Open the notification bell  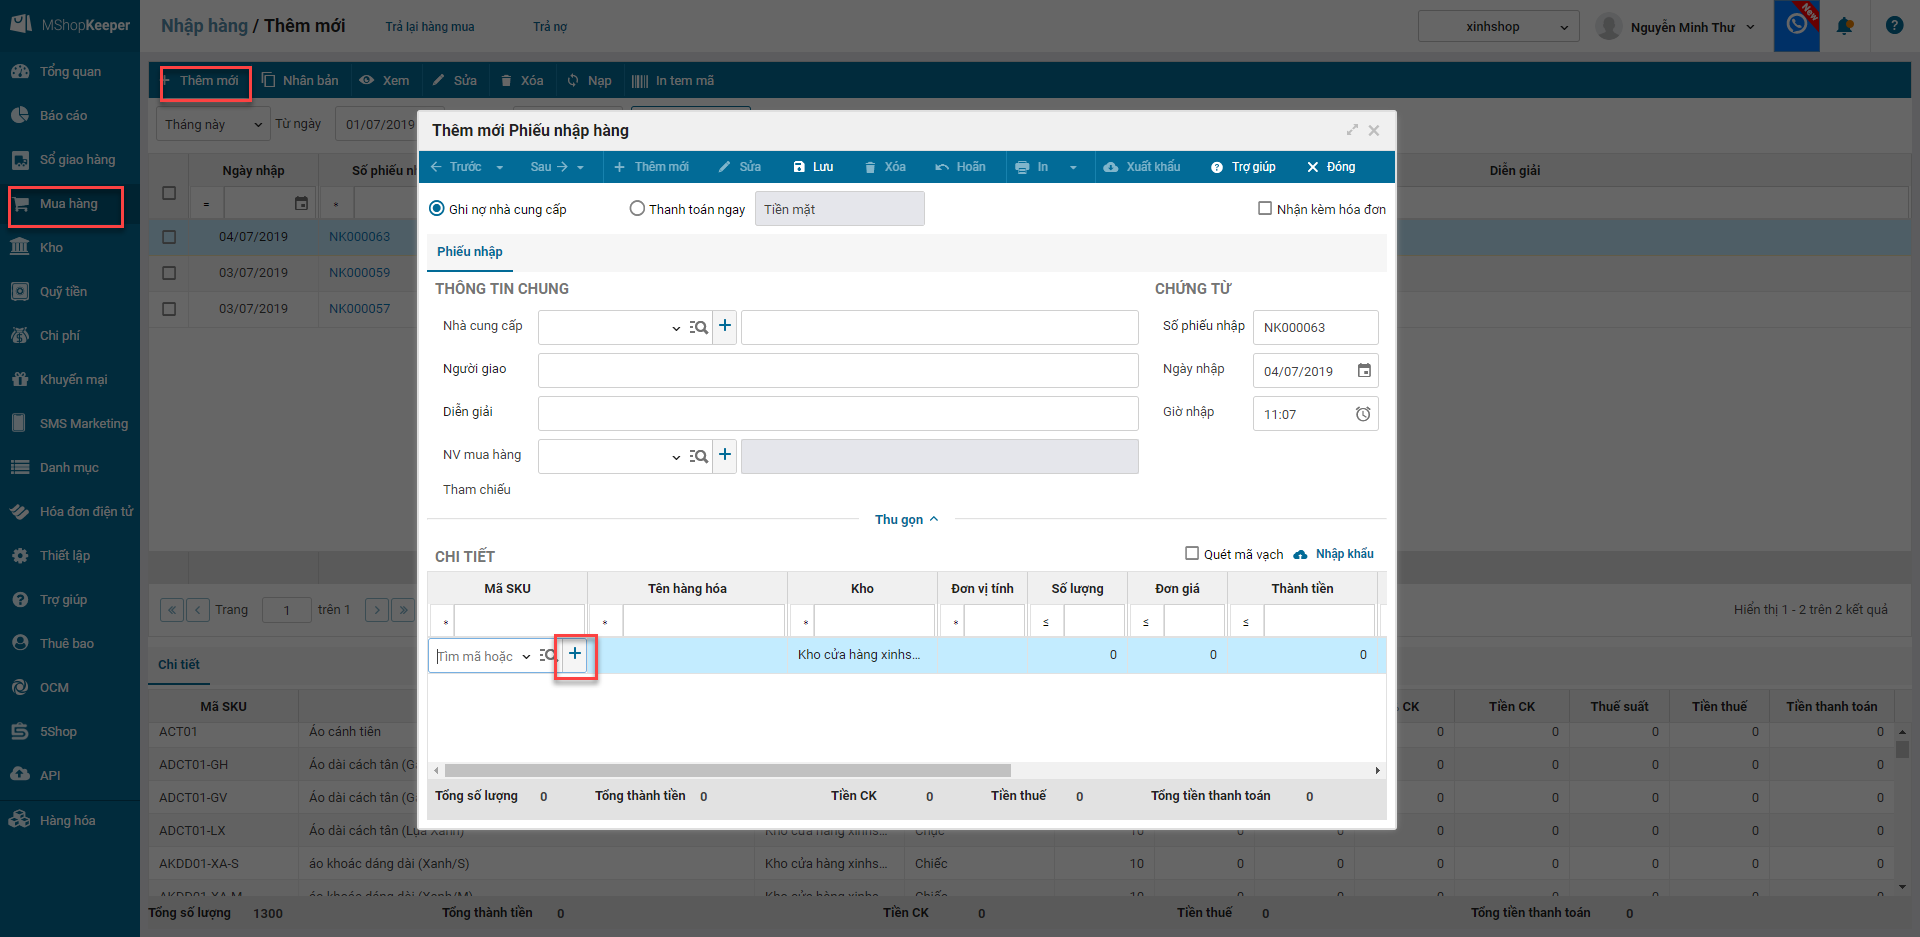click(1845, 26)
